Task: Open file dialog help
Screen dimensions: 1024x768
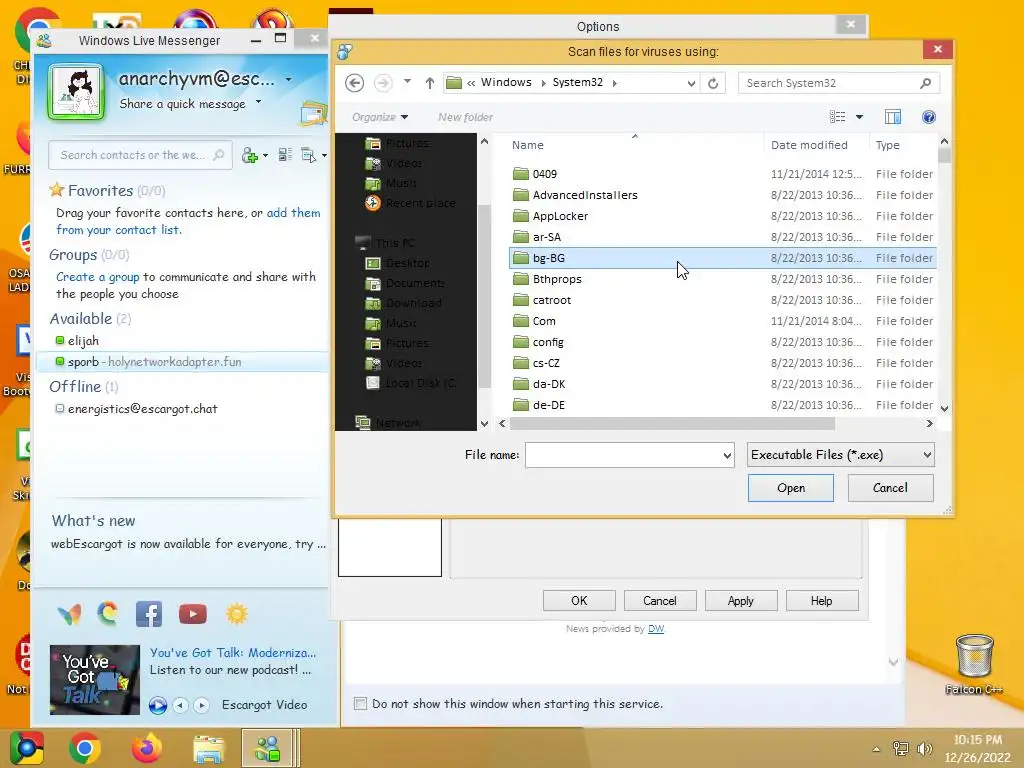Action: click(928, 117)
